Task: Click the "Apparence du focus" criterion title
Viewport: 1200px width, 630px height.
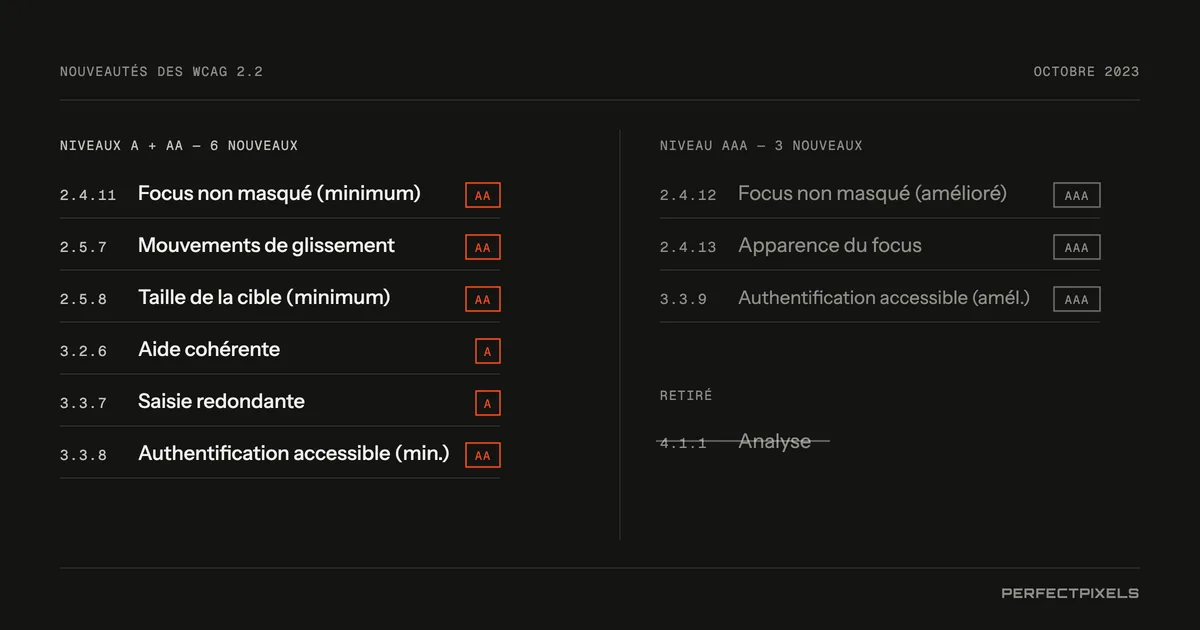Action: (830, 246)
